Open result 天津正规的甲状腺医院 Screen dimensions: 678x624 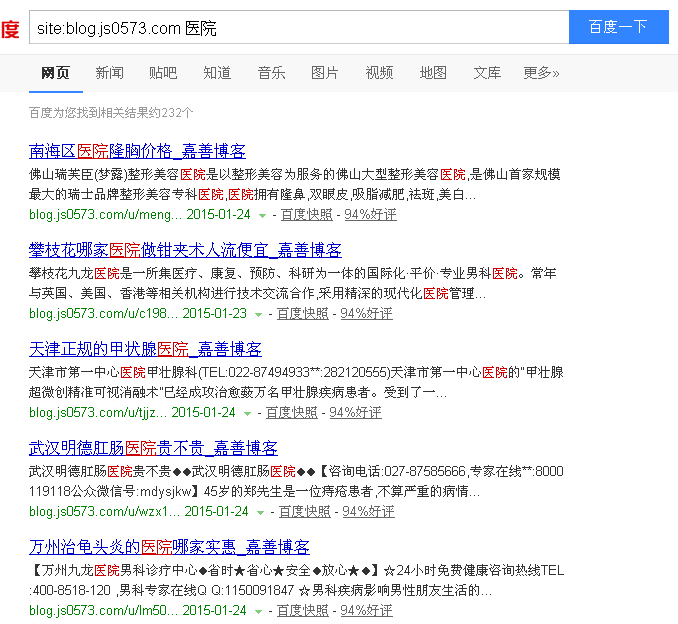pyautogui.click(x=145, y=349)
